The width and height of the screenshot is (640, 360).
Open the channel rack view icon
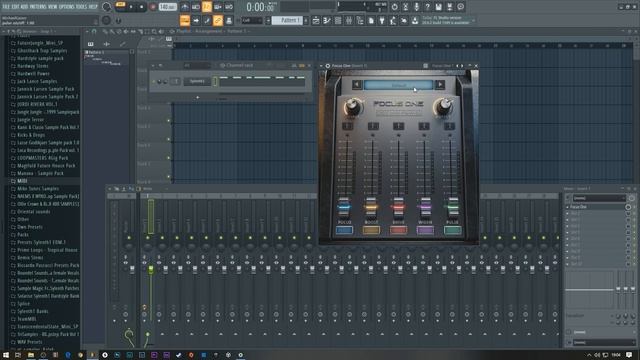338,20
